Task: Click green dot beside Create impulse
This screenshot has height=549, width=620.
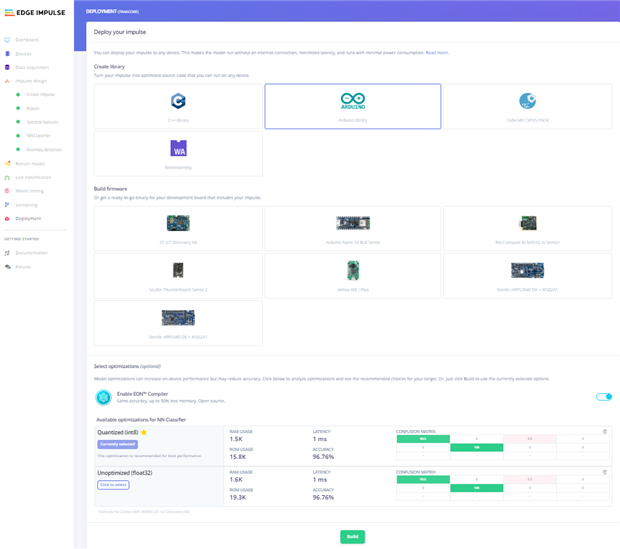Action: [x=18, y=95]
